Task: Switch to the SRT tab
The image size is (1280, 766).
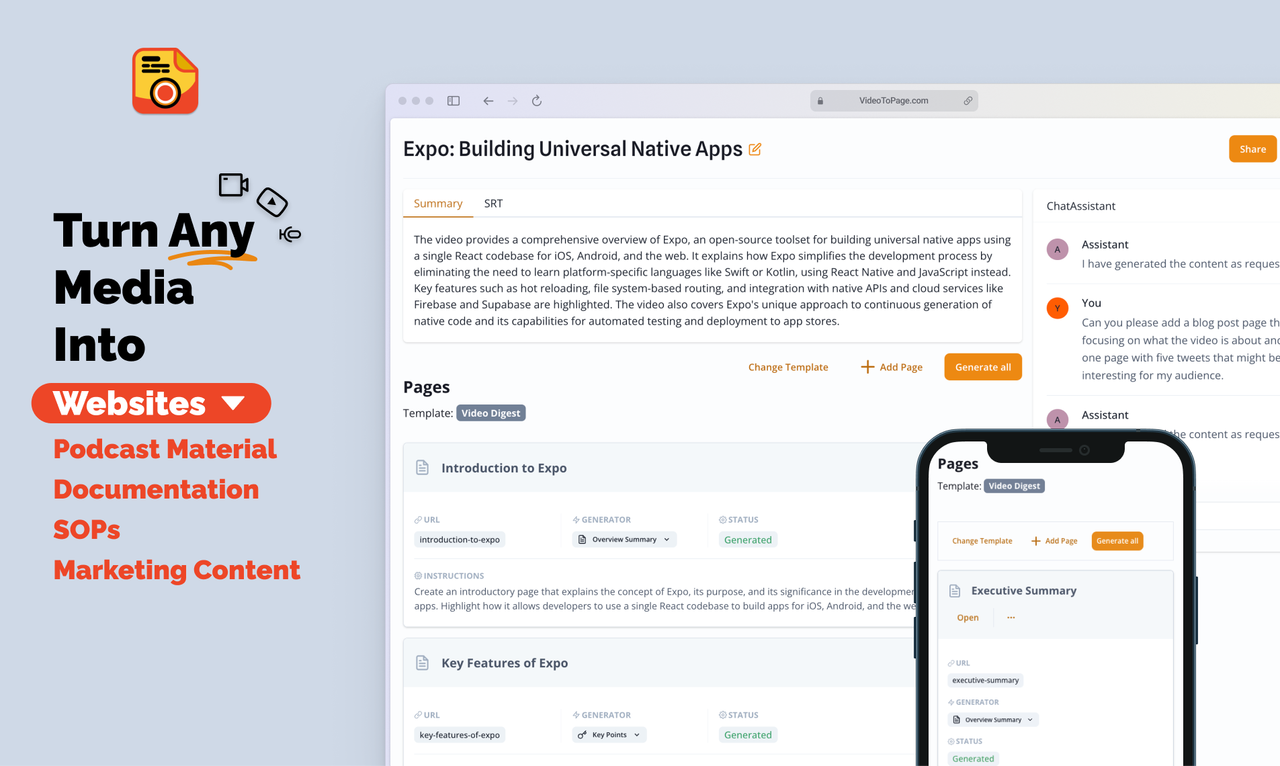Action: click(x=493, y=204)
